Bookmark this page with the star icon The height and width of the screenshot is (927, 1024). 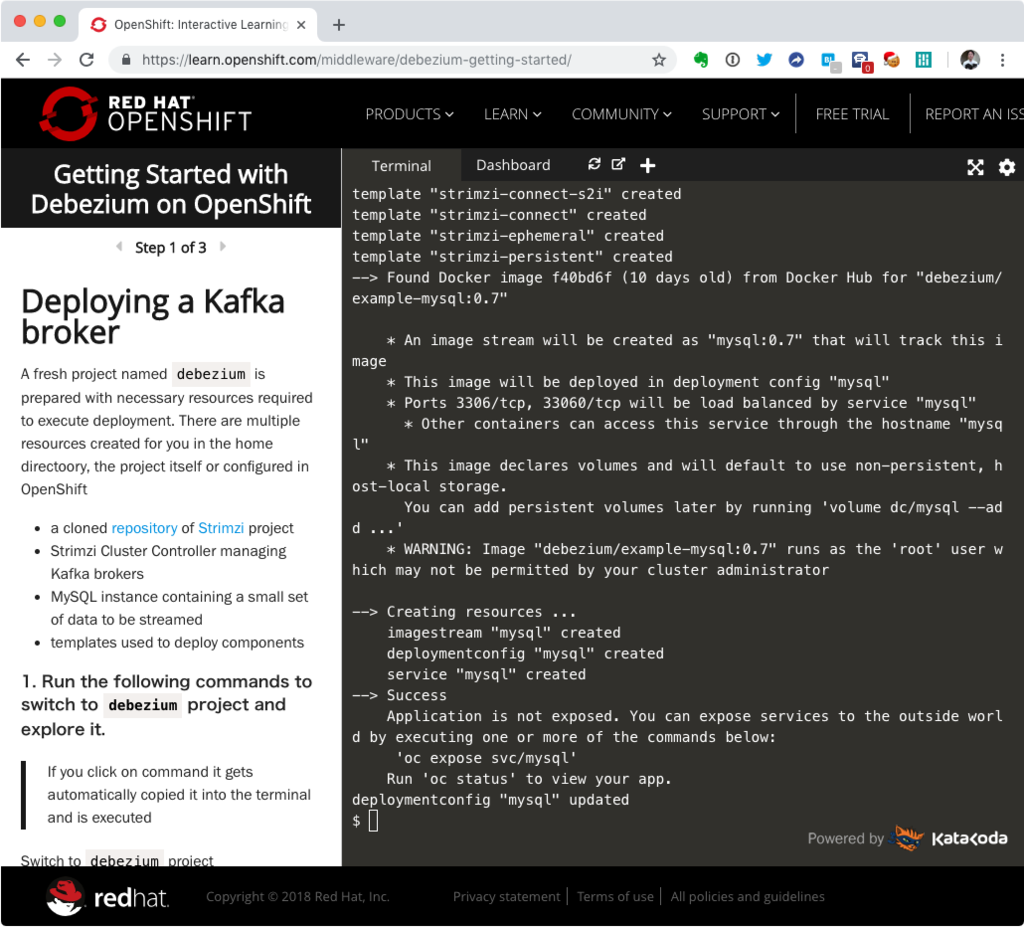point(659,60)
